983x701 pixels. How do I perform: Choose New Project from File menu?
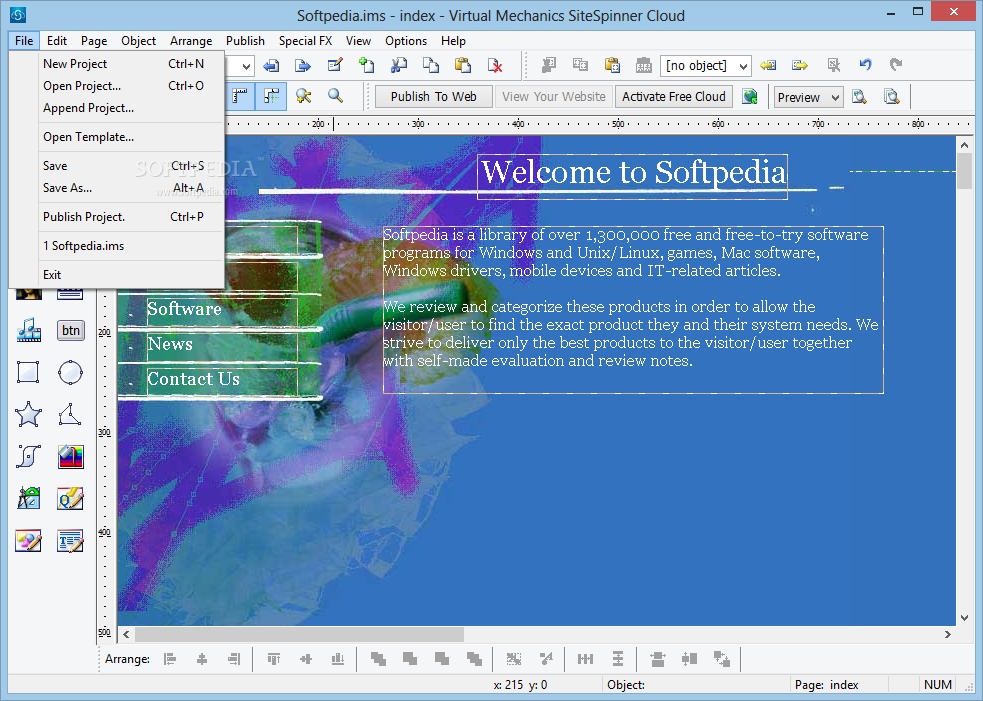coord(123,64)
